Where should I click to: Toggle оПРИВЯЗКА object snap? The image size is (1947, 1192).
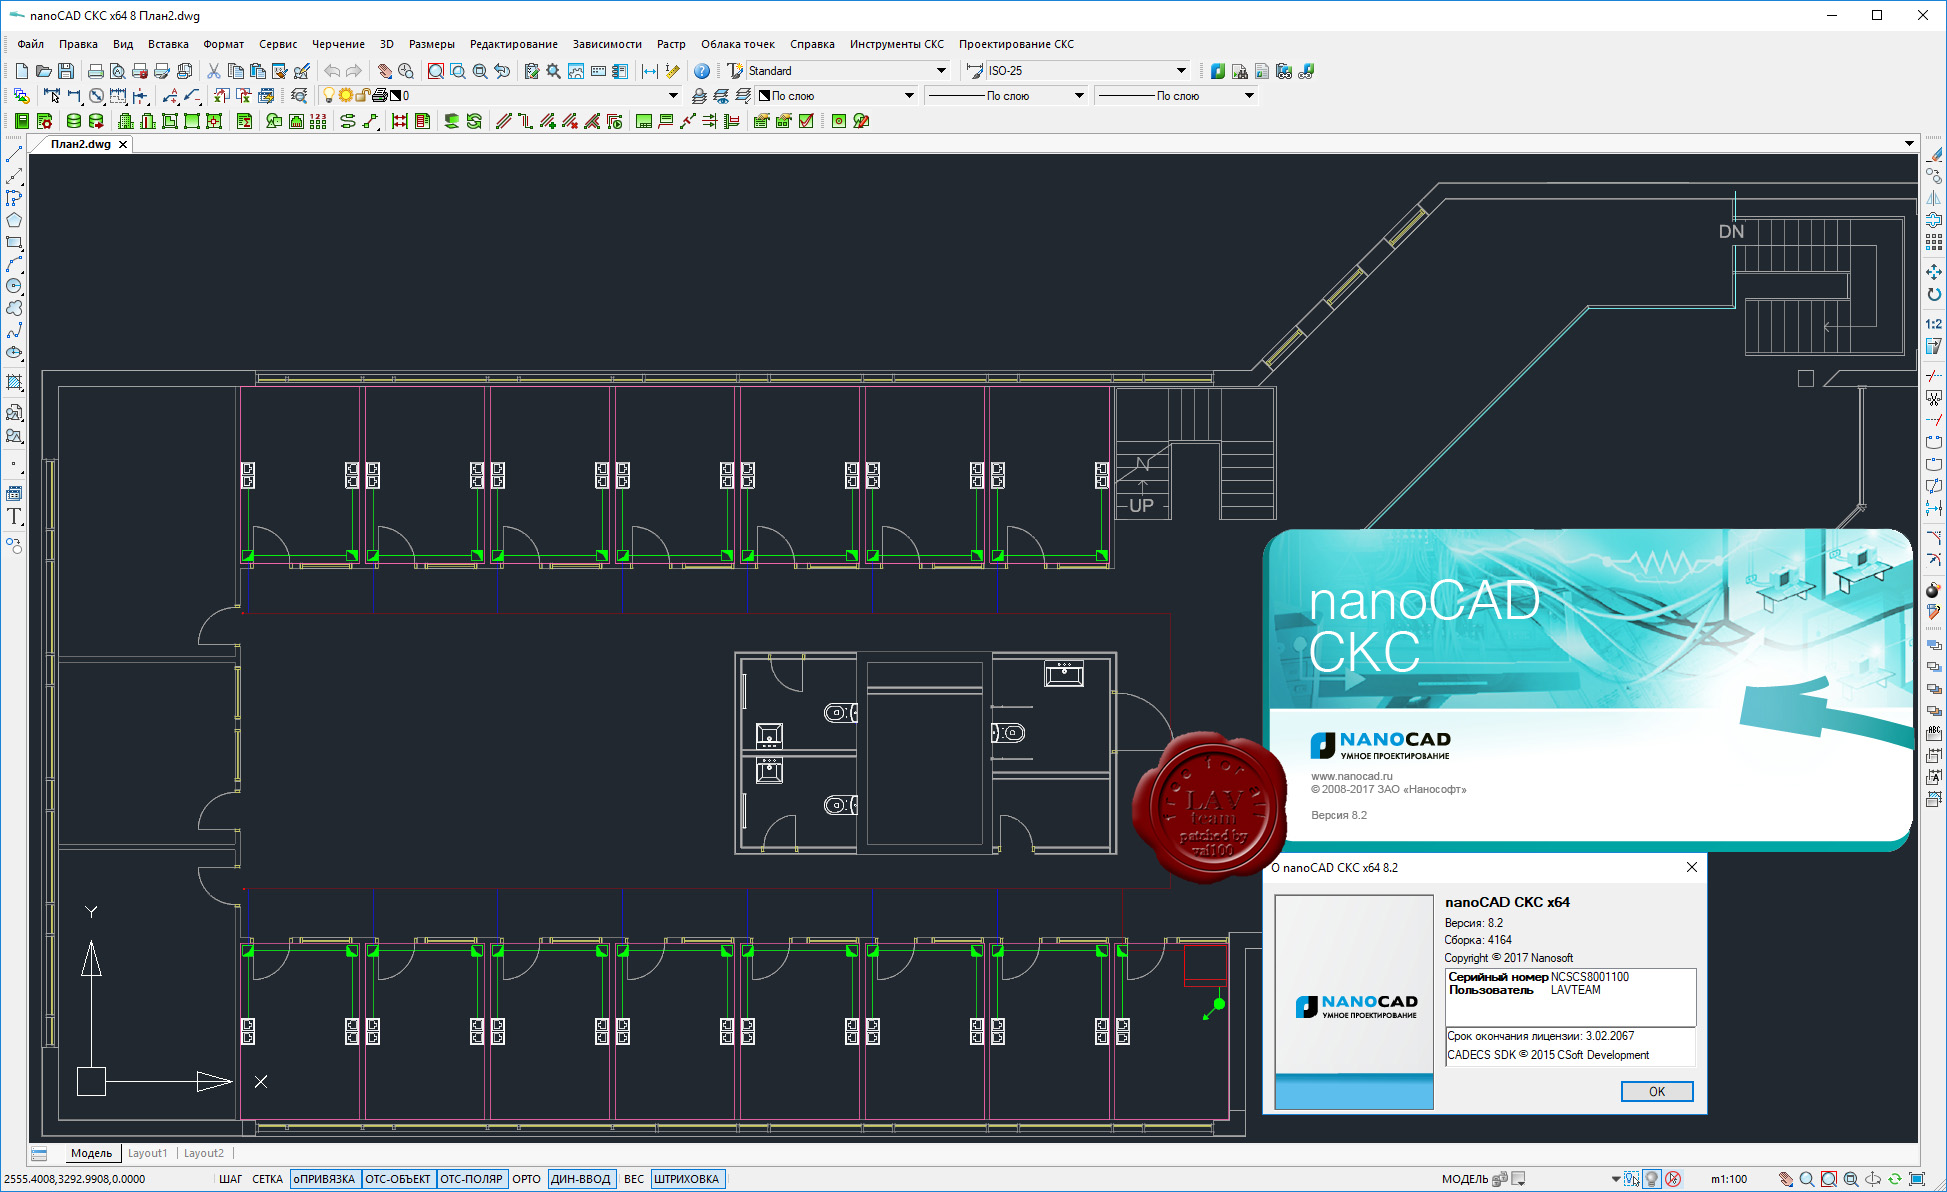tap(324, 1179)
